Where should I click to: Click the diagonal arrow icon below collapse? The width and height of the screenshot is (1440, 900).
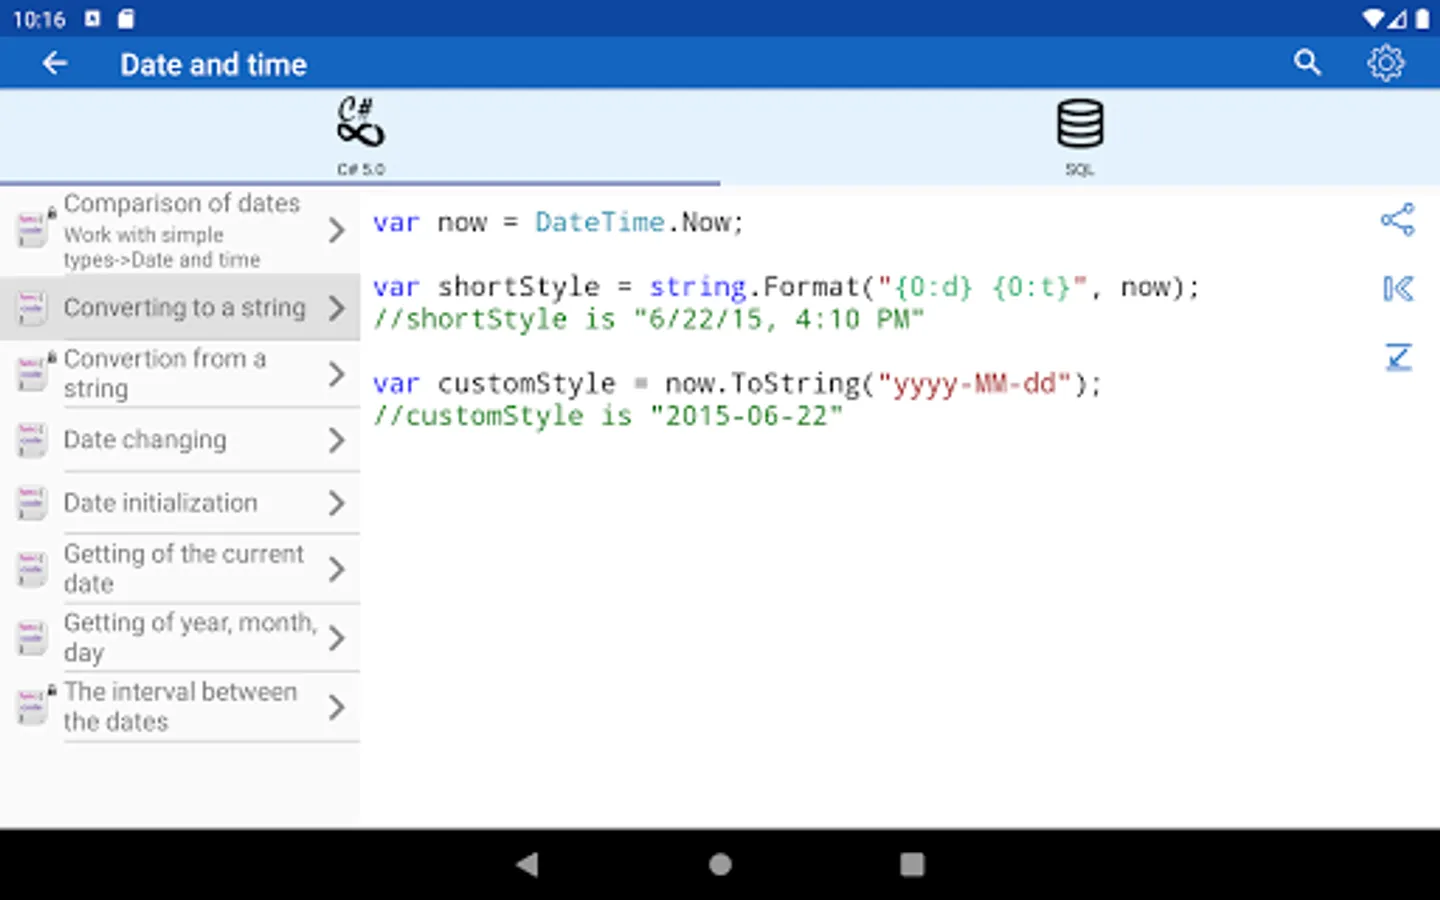(1397, 357)
